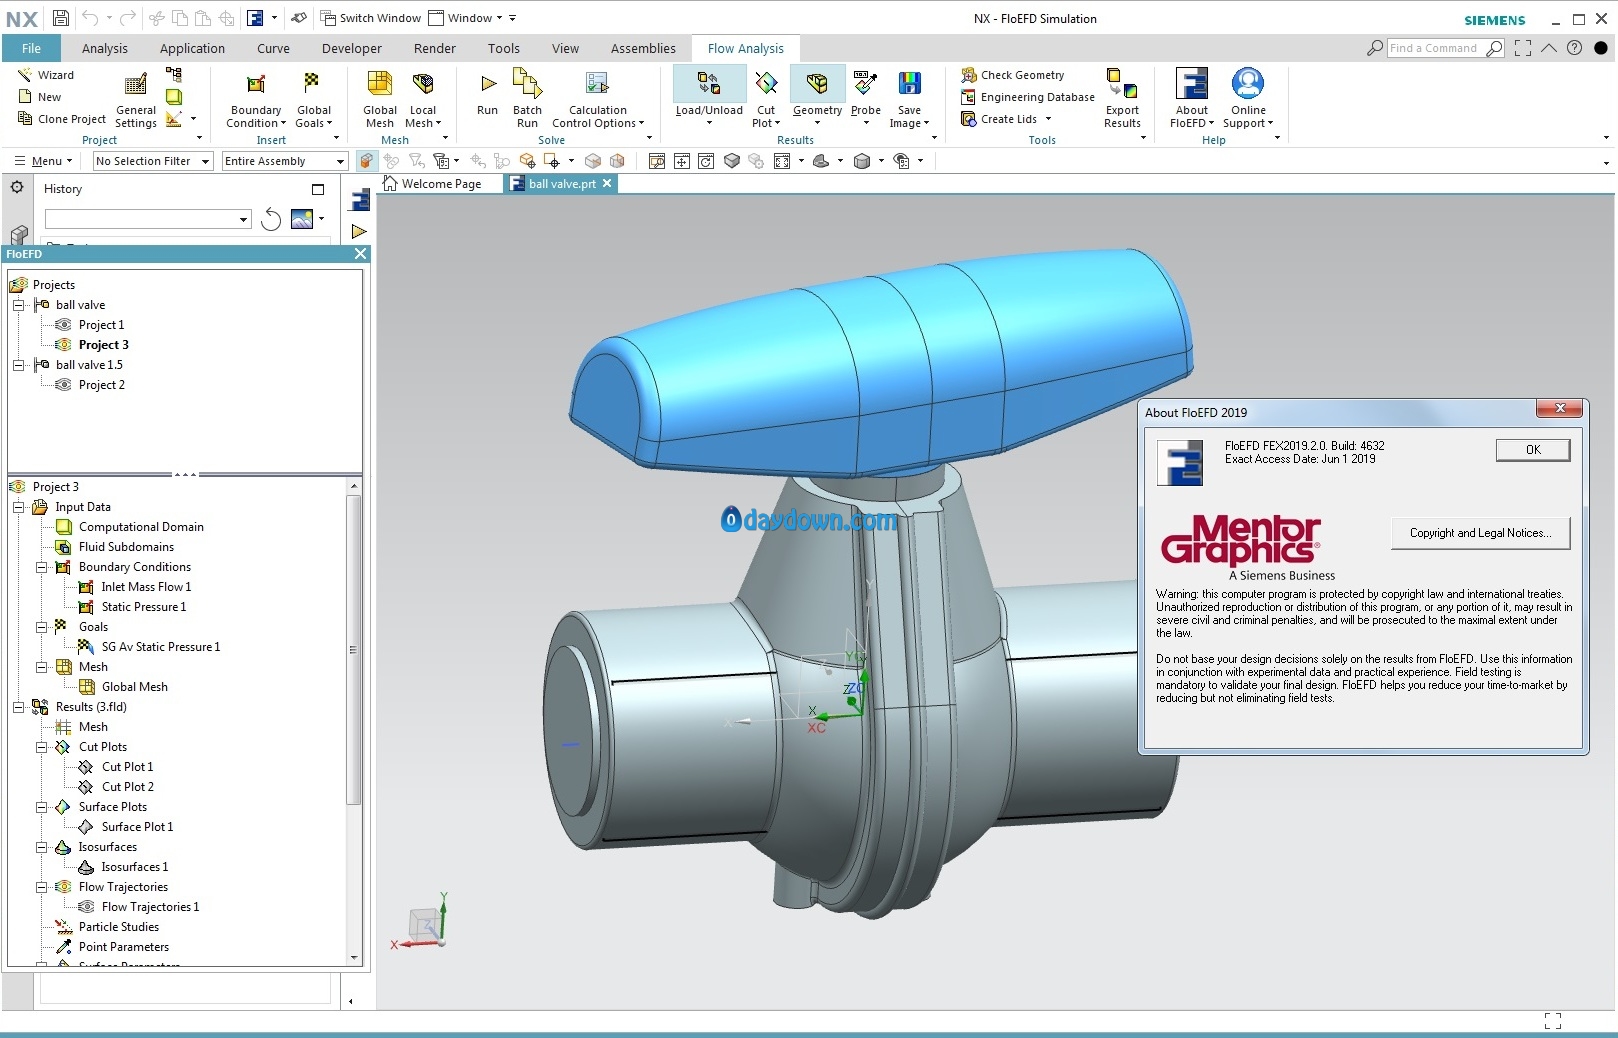This screenshot has width=1618, height=1038.
Task: Open Copyright and Legal Notices
Action: [1480, 533]
